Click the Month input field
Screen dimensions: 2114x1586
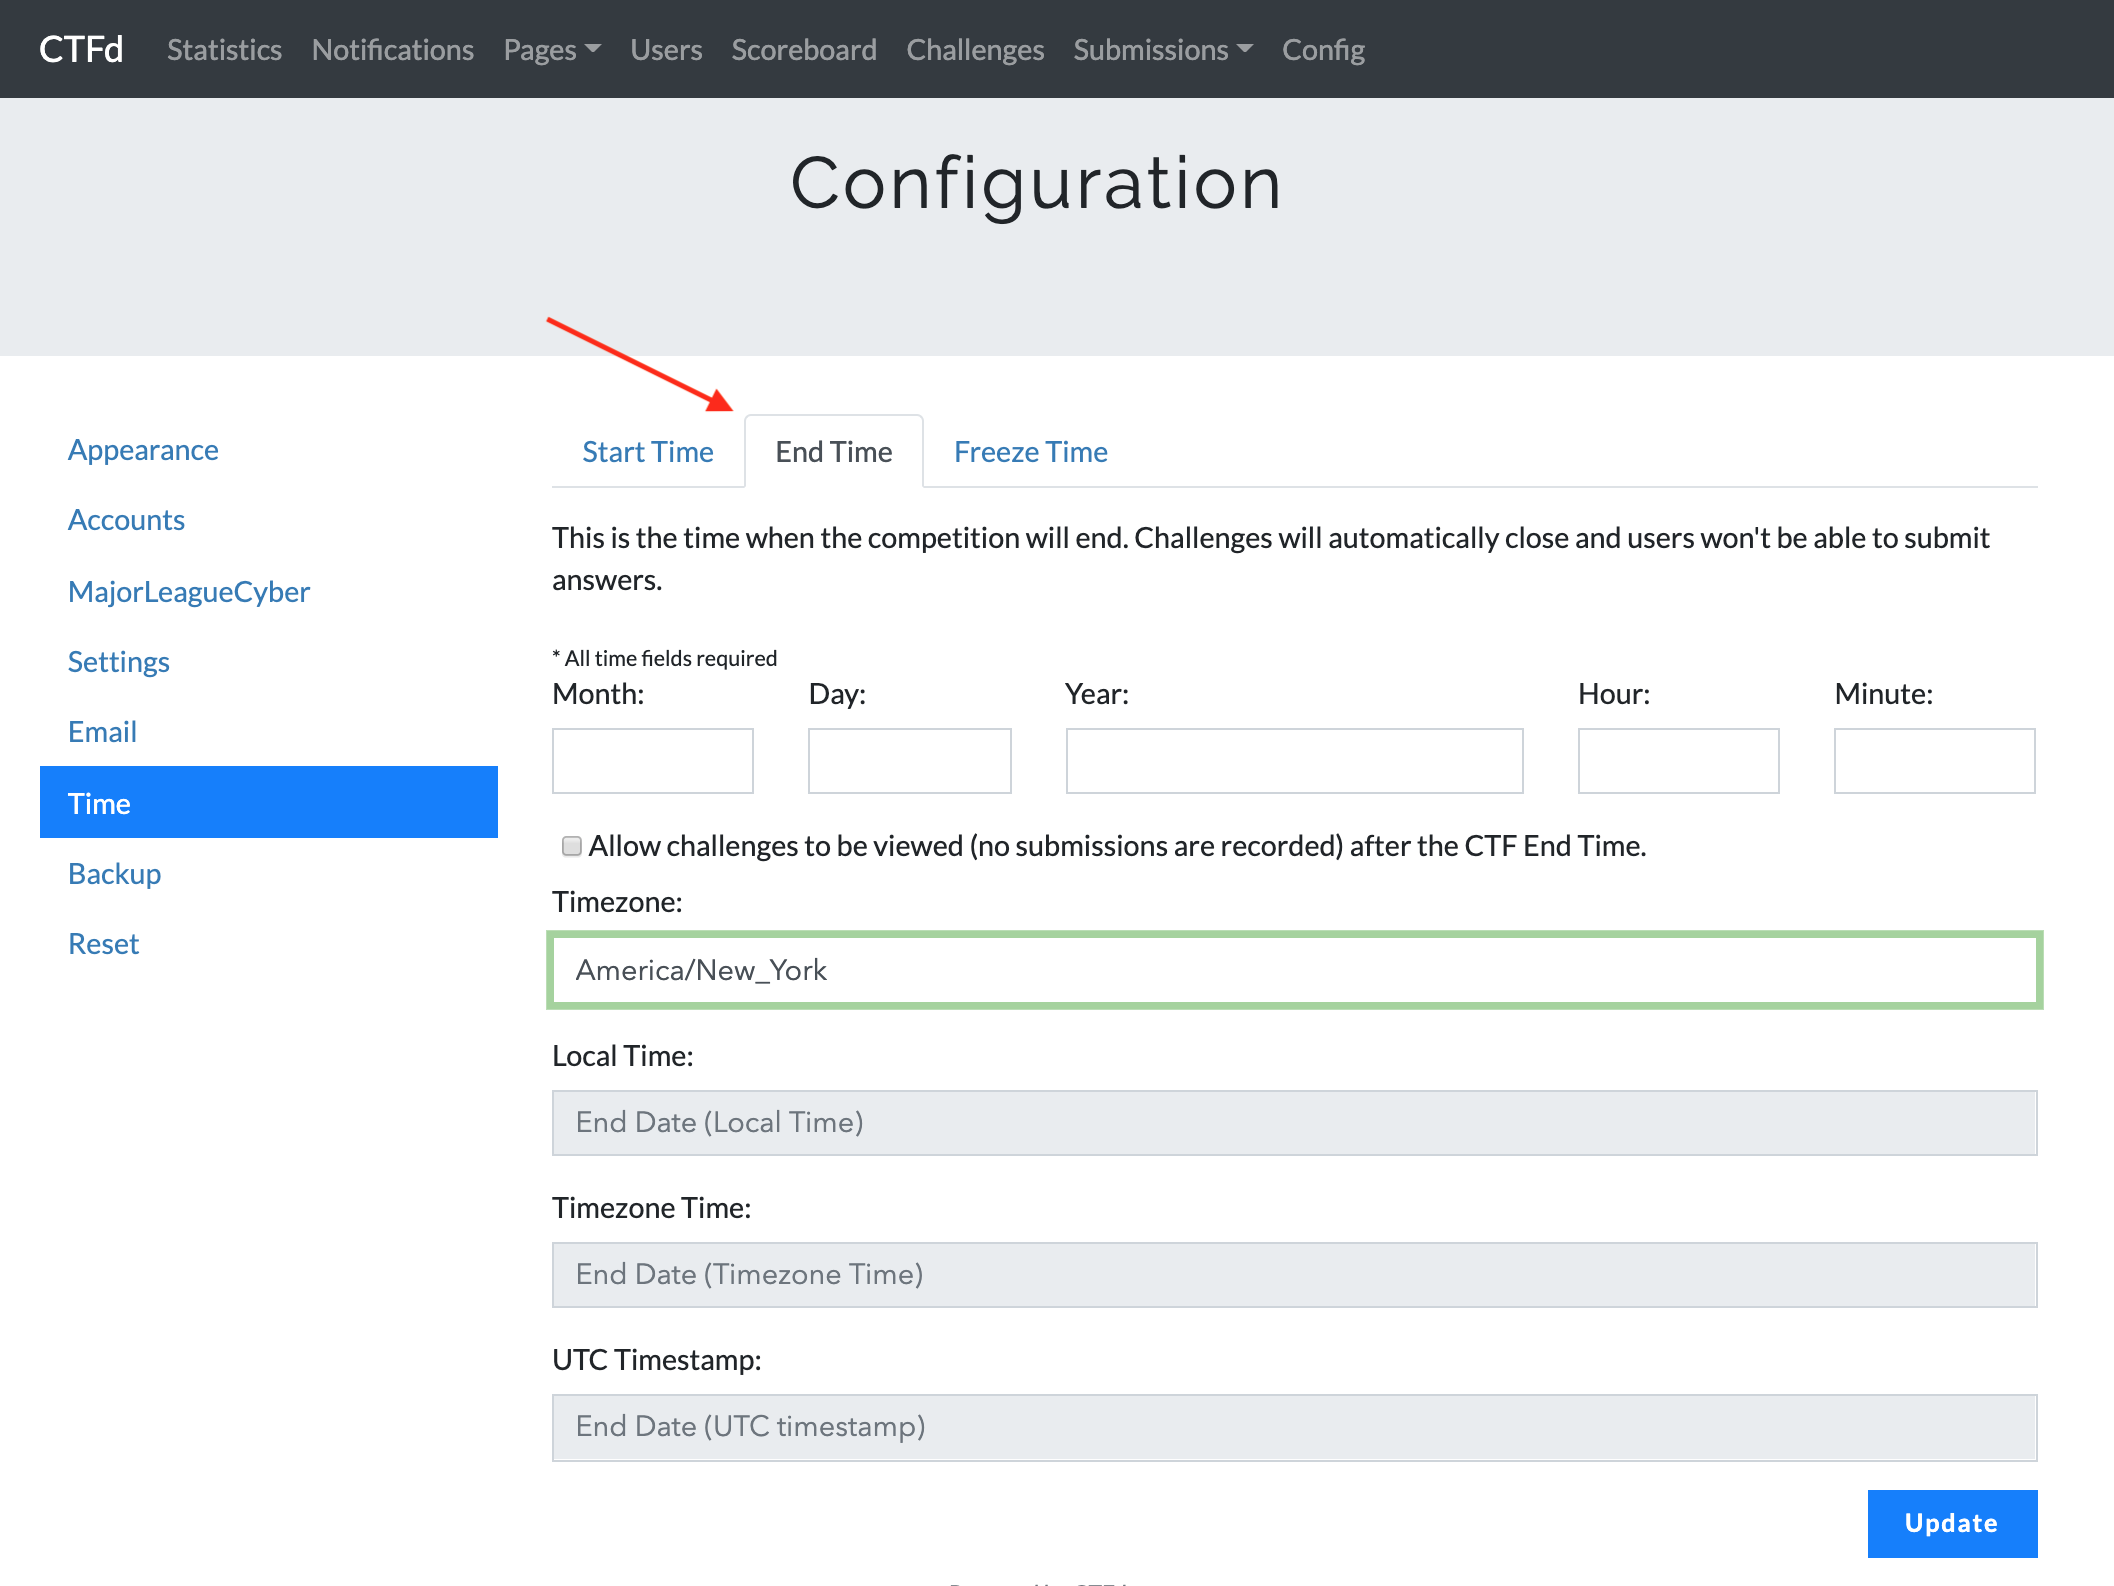pos(652,761)
